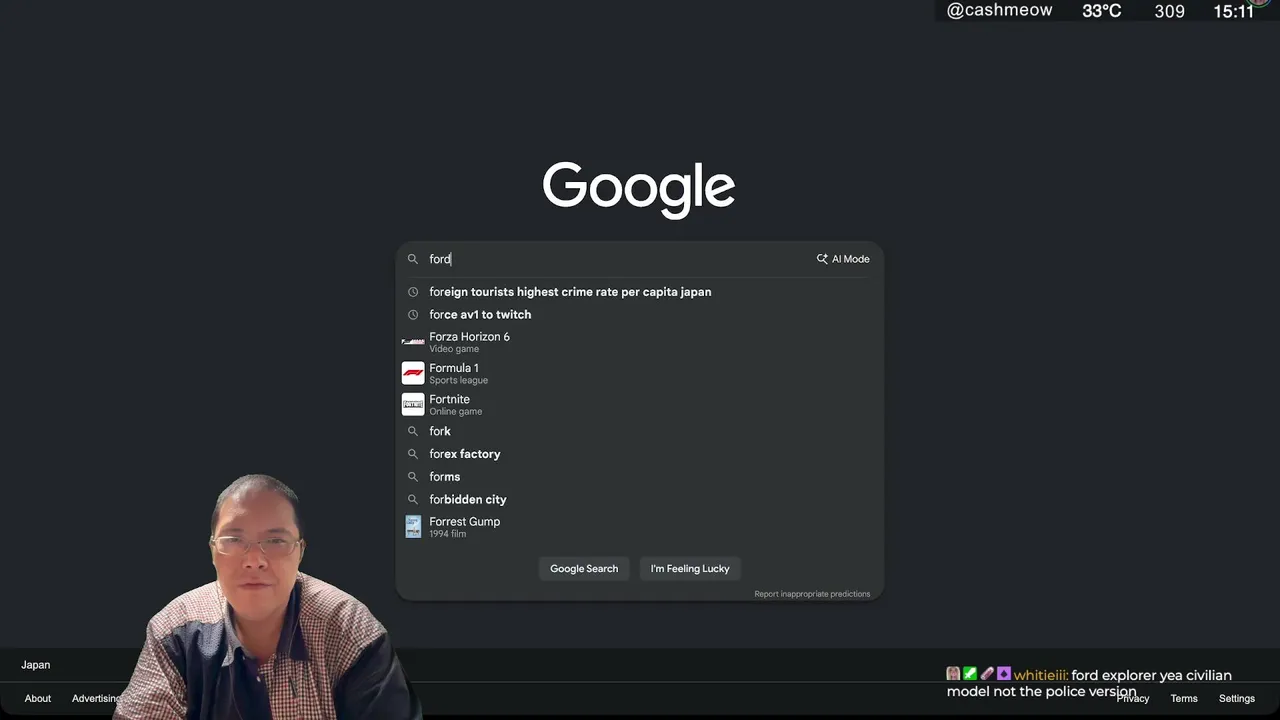Choose the "force av1 to twitch" history suggestion

point(640,314)
